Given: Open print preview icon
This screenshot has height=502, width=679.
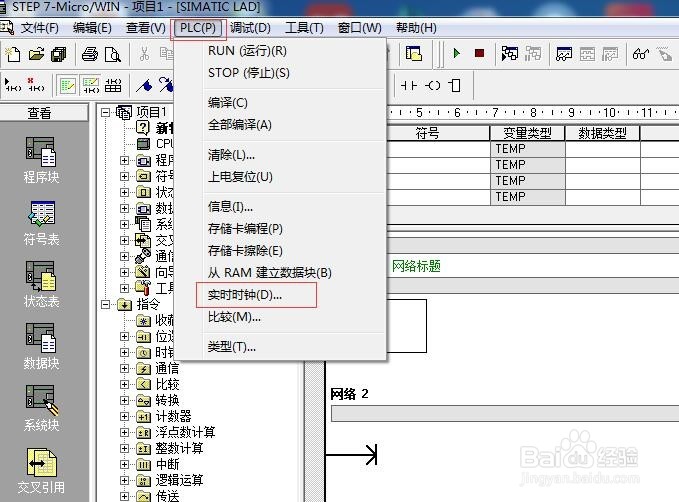Looking at the screenshot, I should pos(113,54).
